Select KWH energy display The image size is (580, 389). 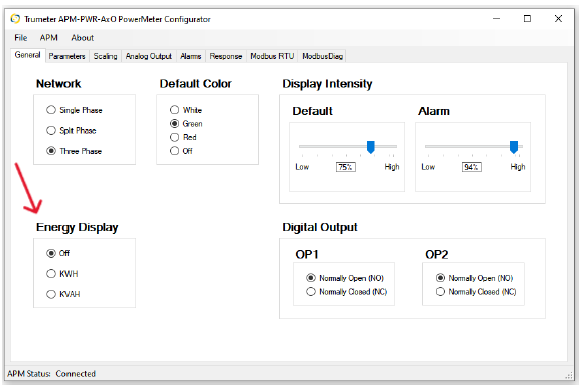[62, 274]
